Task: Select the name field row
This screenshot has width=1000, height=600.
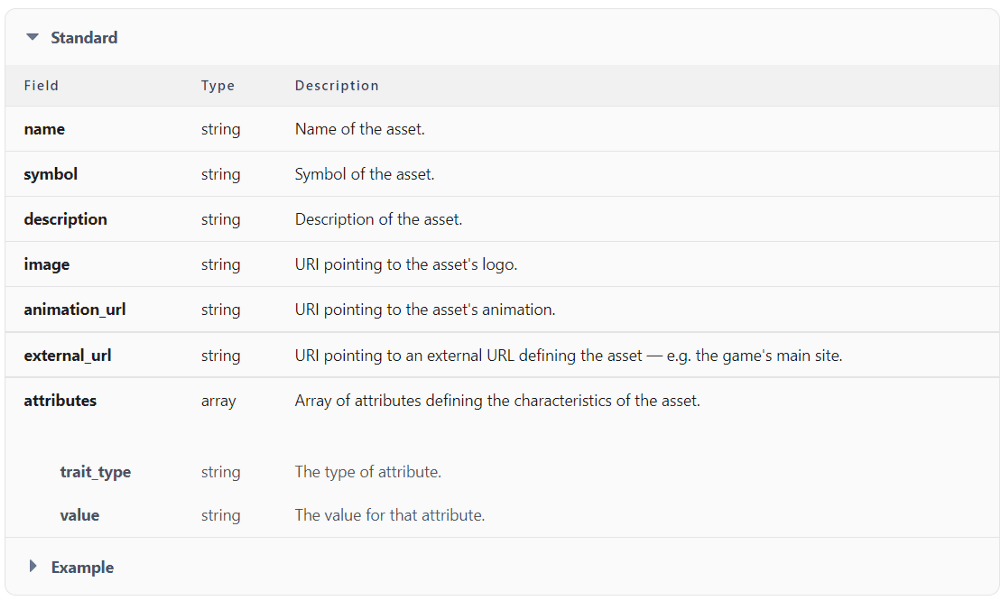Action: click(x=44, y=129)
